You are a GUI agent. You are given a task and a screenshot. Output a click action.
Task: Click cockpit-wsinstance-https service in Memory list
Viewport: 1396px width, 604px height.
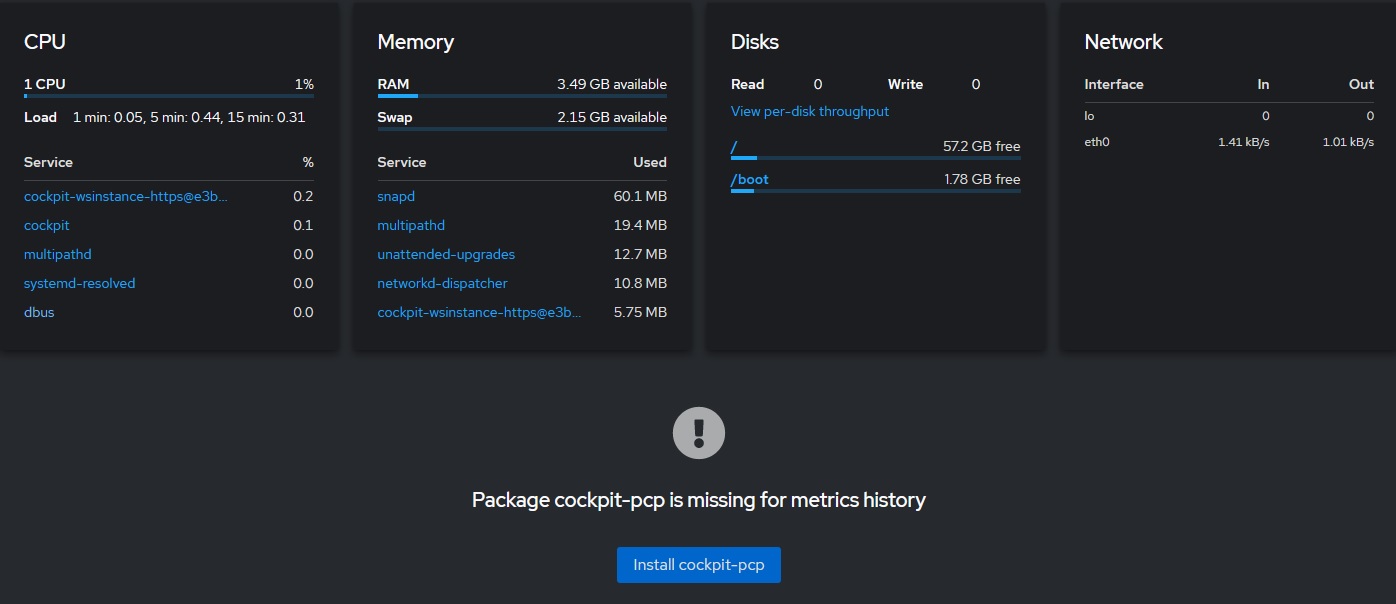(479, 312)
